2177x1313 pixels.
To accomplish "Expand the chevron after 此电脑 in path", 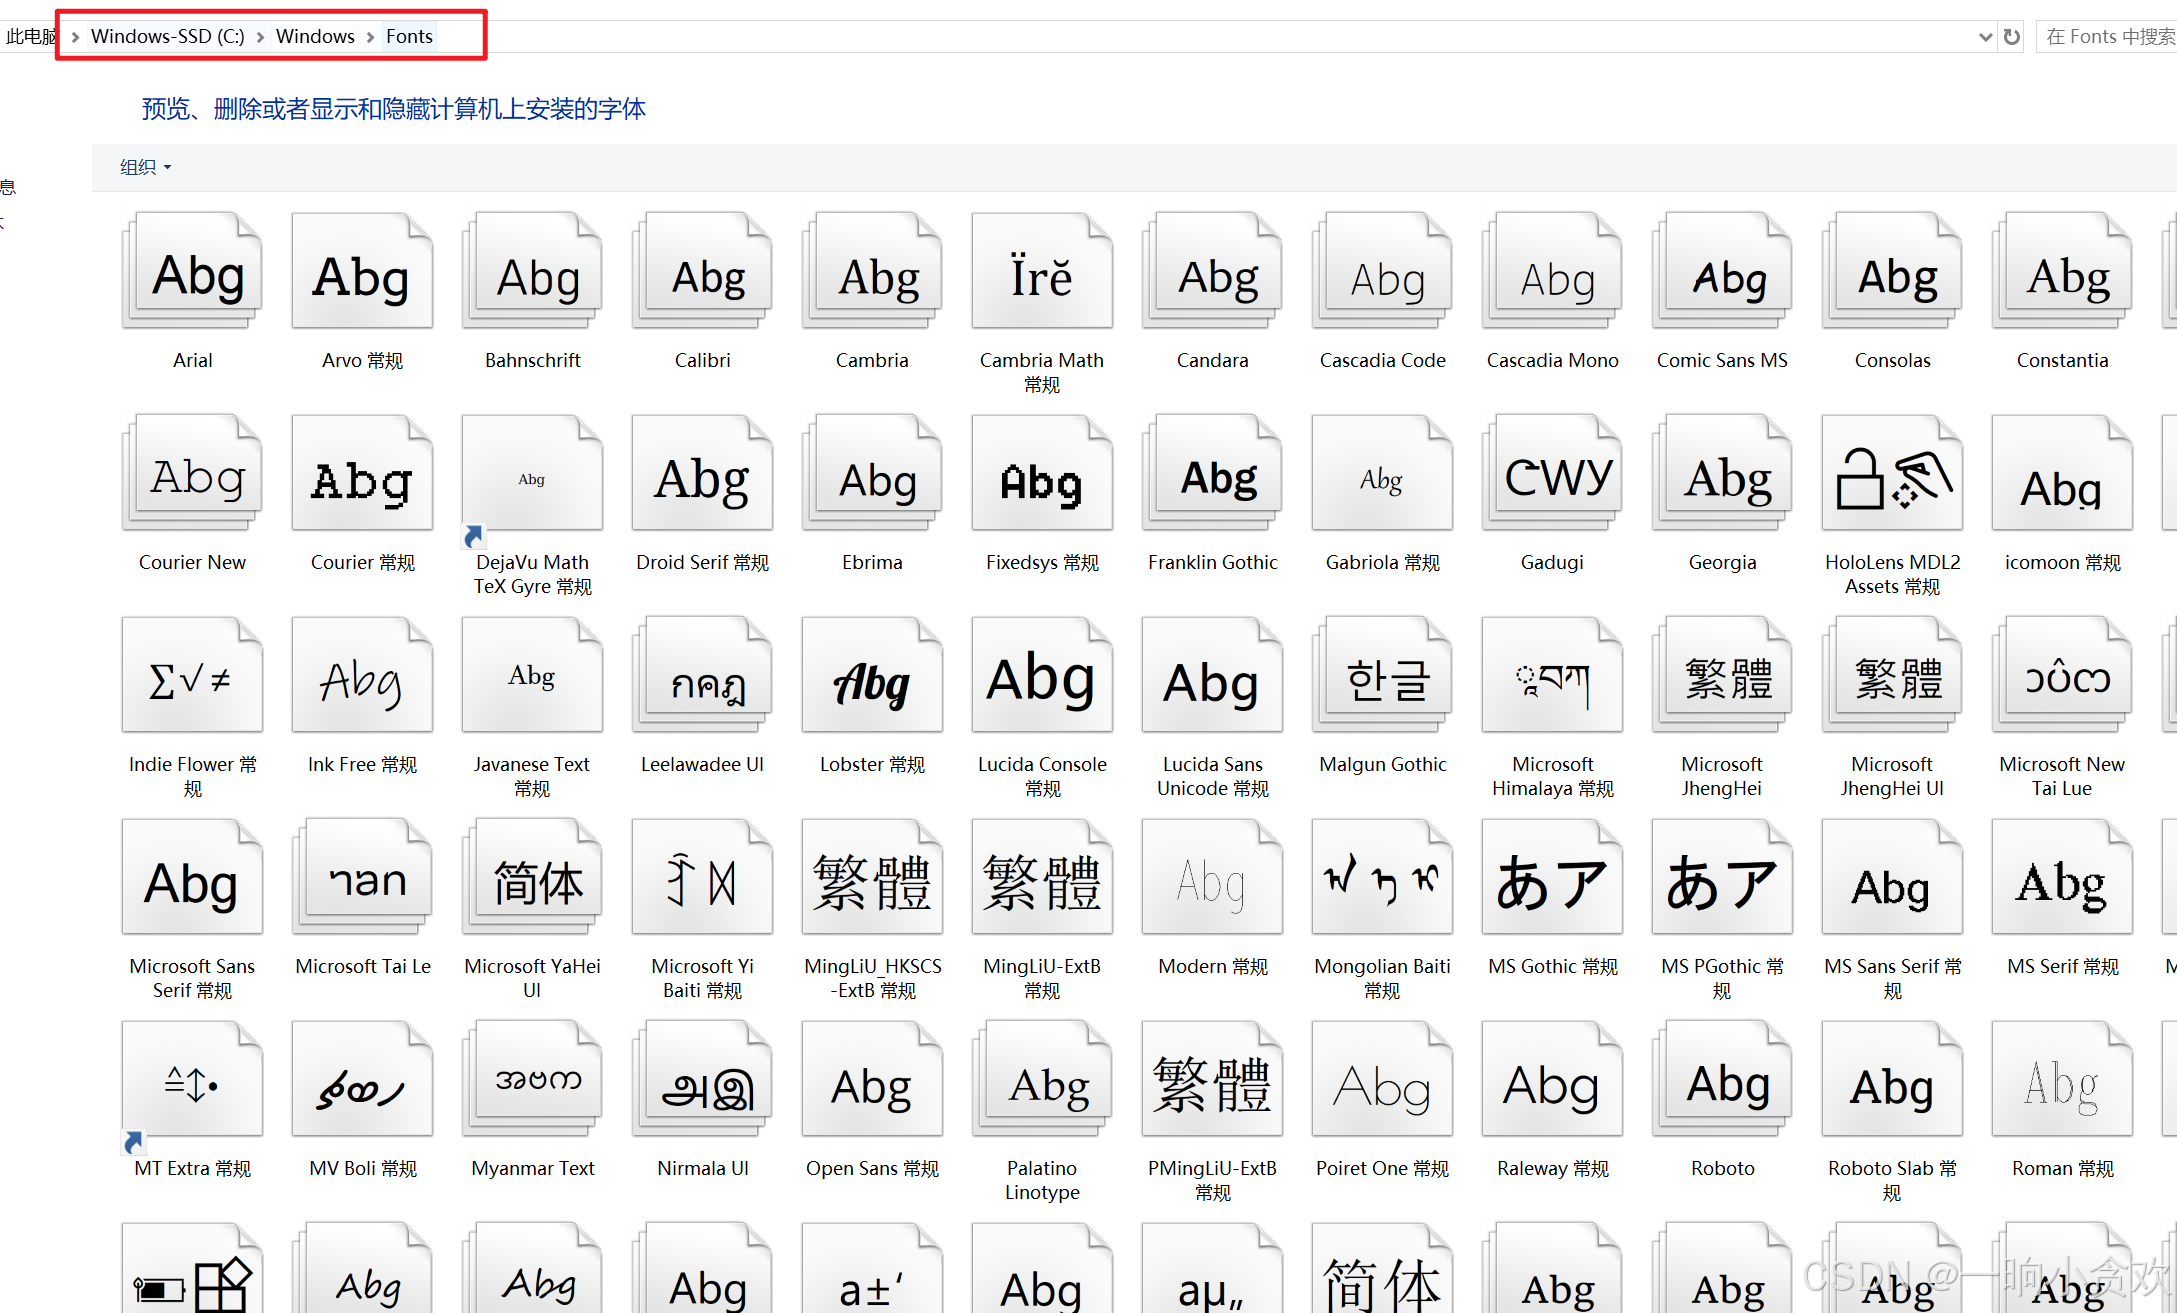I will 75,37.
